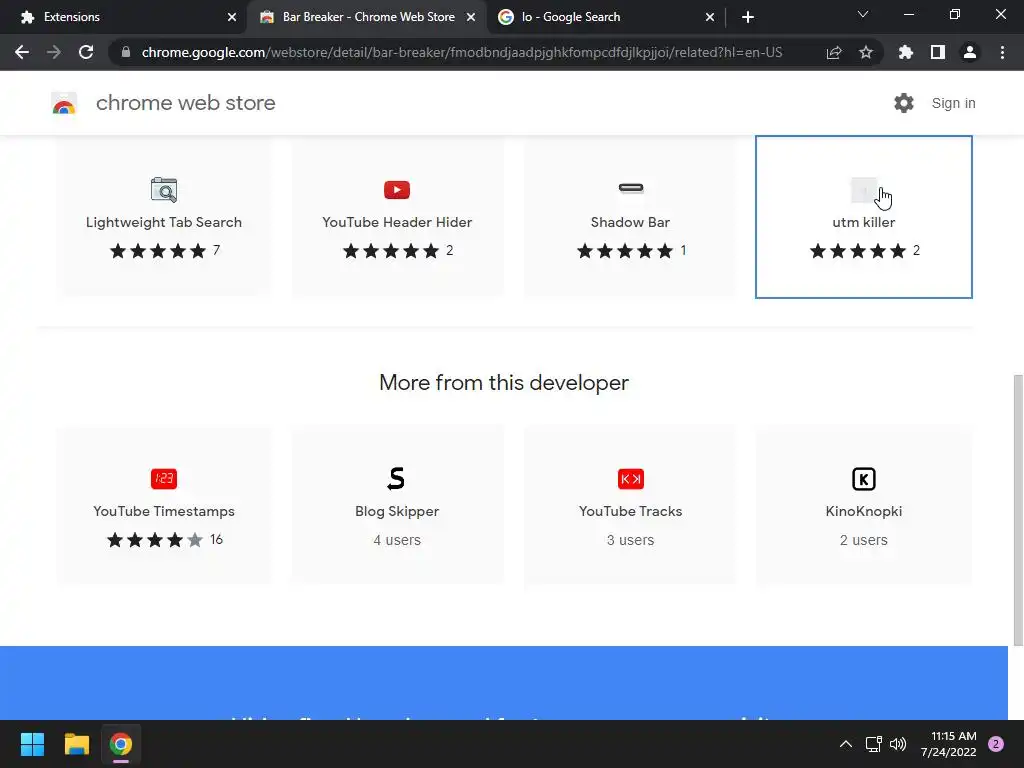Viewport: 1024px width, 768px height.
Task: Select the Bar Breaker - Chrome Web Store tab
Action: point(368,17)
